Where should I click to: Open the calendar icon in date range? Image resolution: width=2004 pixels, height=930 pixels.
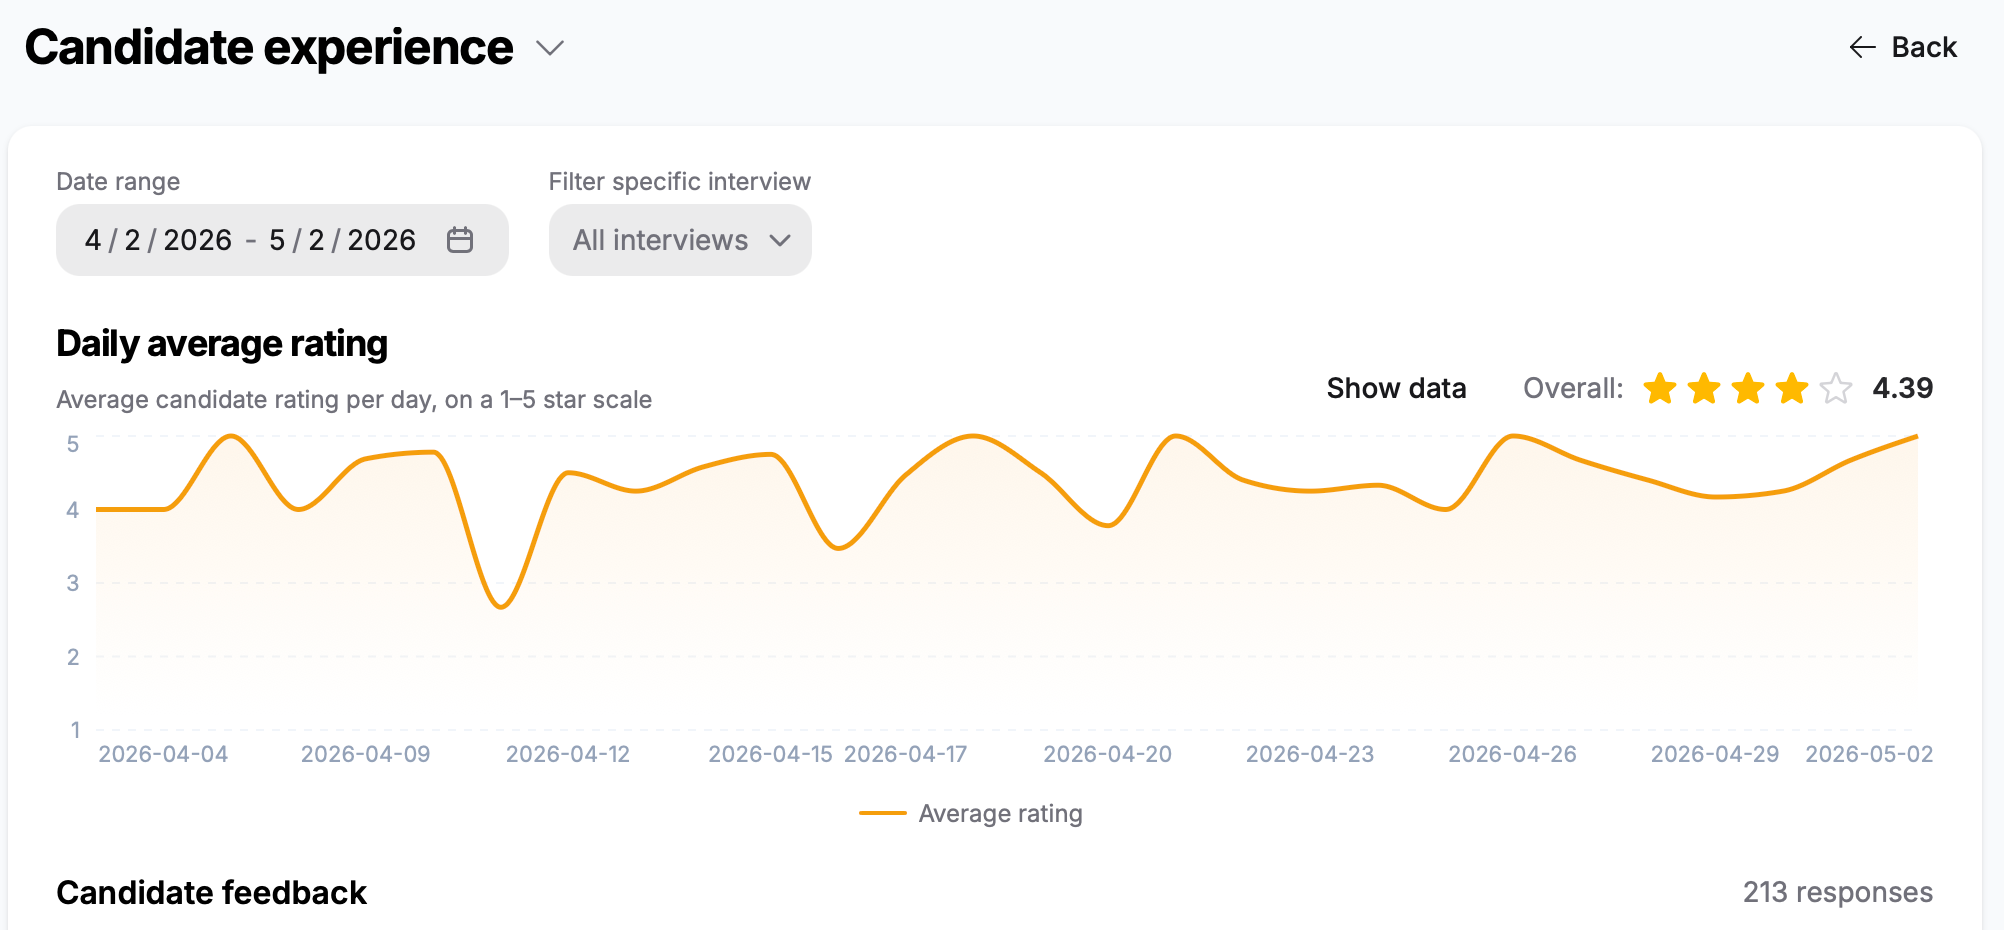(x=460, y=240)
